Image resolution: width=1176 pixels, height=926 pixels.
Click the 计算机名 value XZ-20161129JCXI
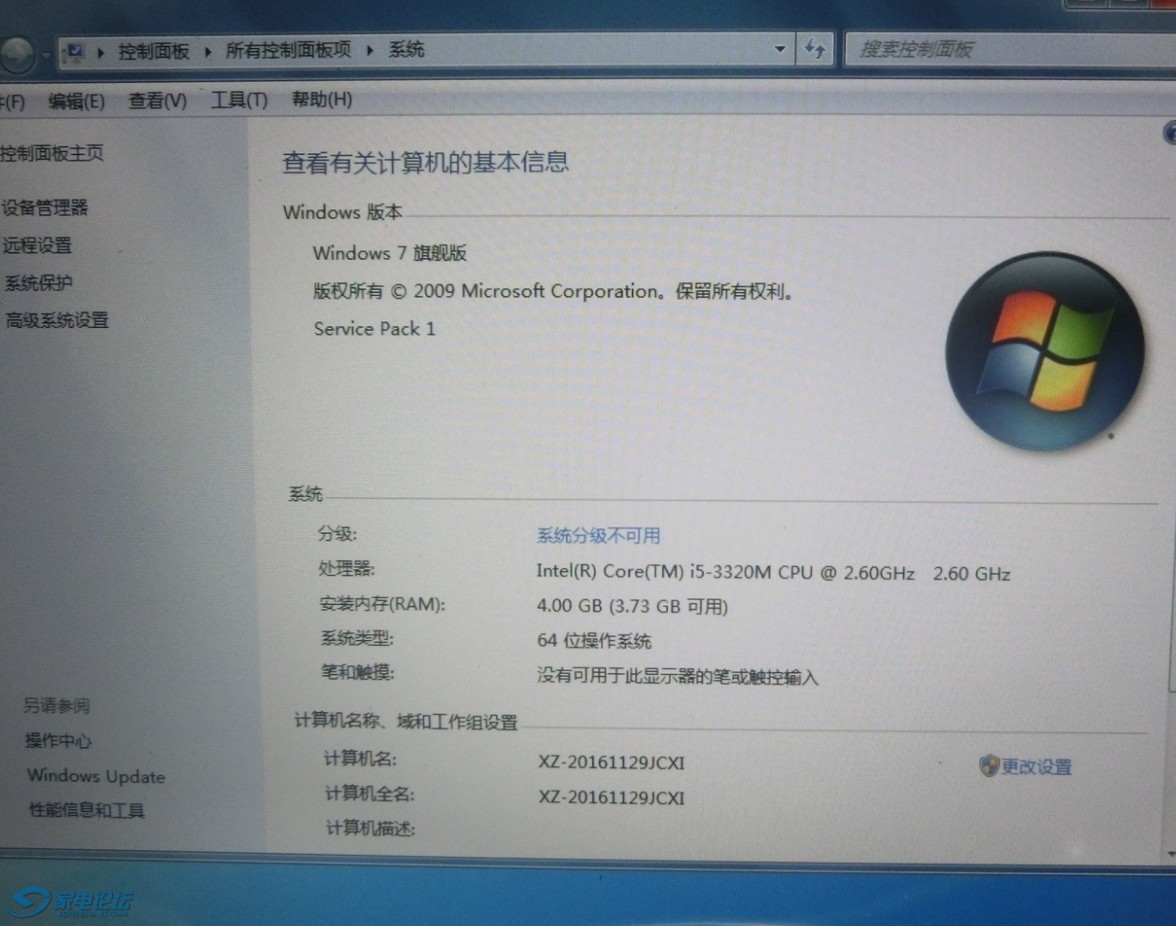pos(611,763)
